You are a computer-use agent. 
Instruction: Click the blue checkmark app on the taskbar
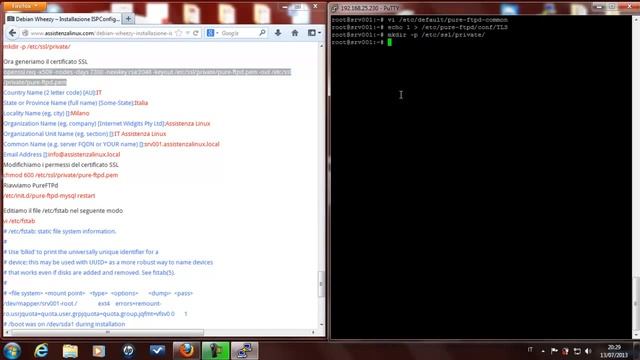click(x=157, y=351)
